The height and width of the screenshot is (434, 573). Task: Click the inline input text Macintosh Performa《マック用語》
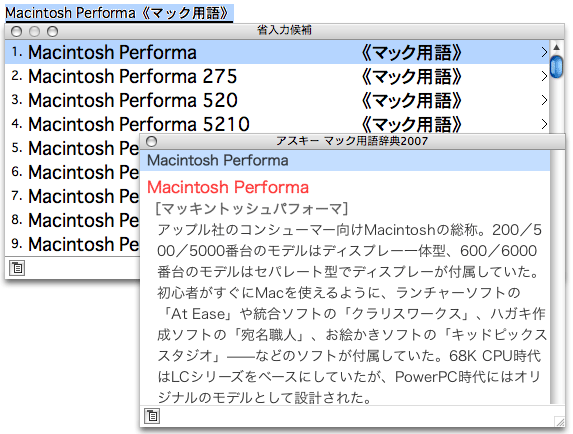point(119,13)
